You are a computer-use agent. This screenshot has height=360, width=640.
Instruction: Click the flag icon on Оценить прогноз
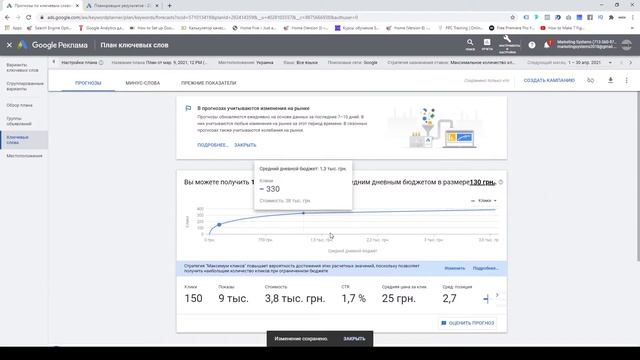(x=444, y=323)
